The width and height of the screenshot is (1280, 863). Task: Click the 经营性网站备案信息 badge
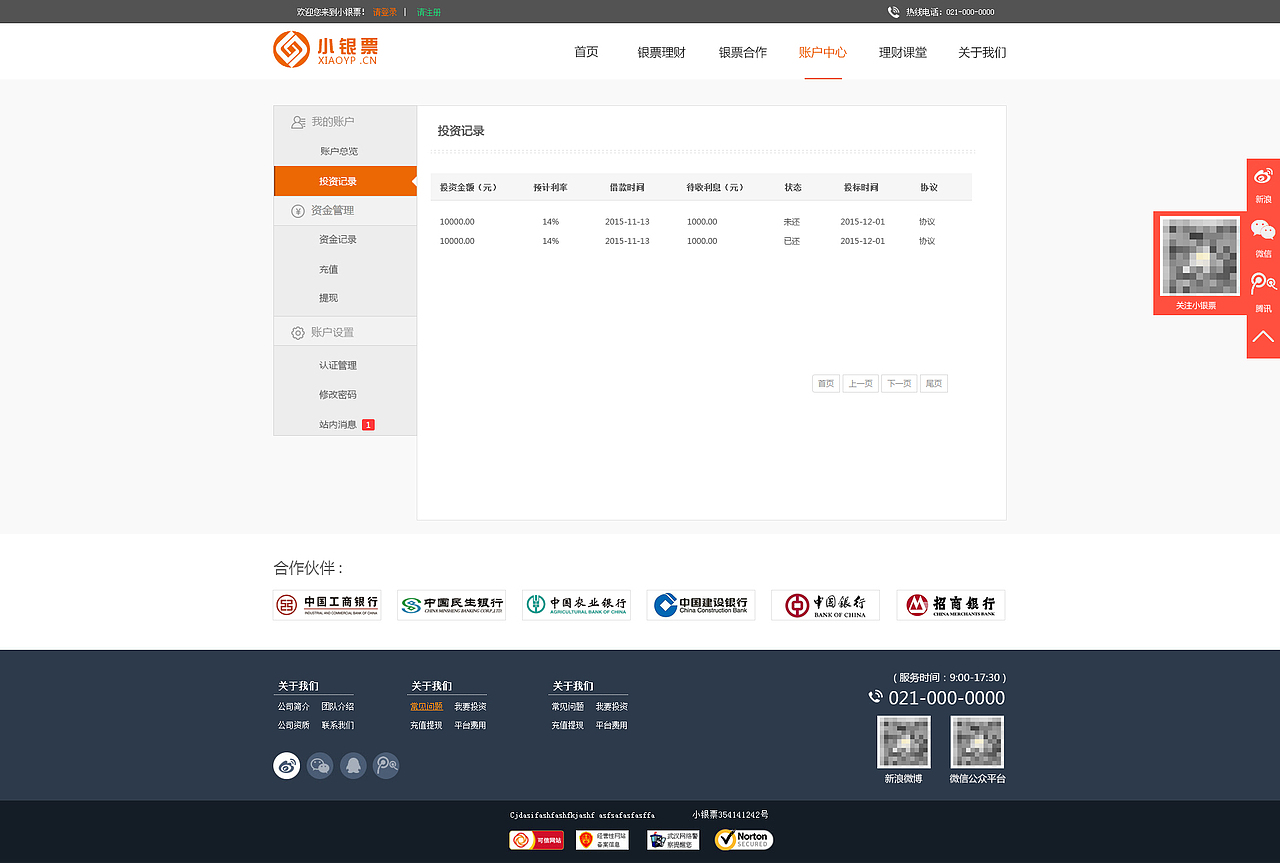click(602, 840)
